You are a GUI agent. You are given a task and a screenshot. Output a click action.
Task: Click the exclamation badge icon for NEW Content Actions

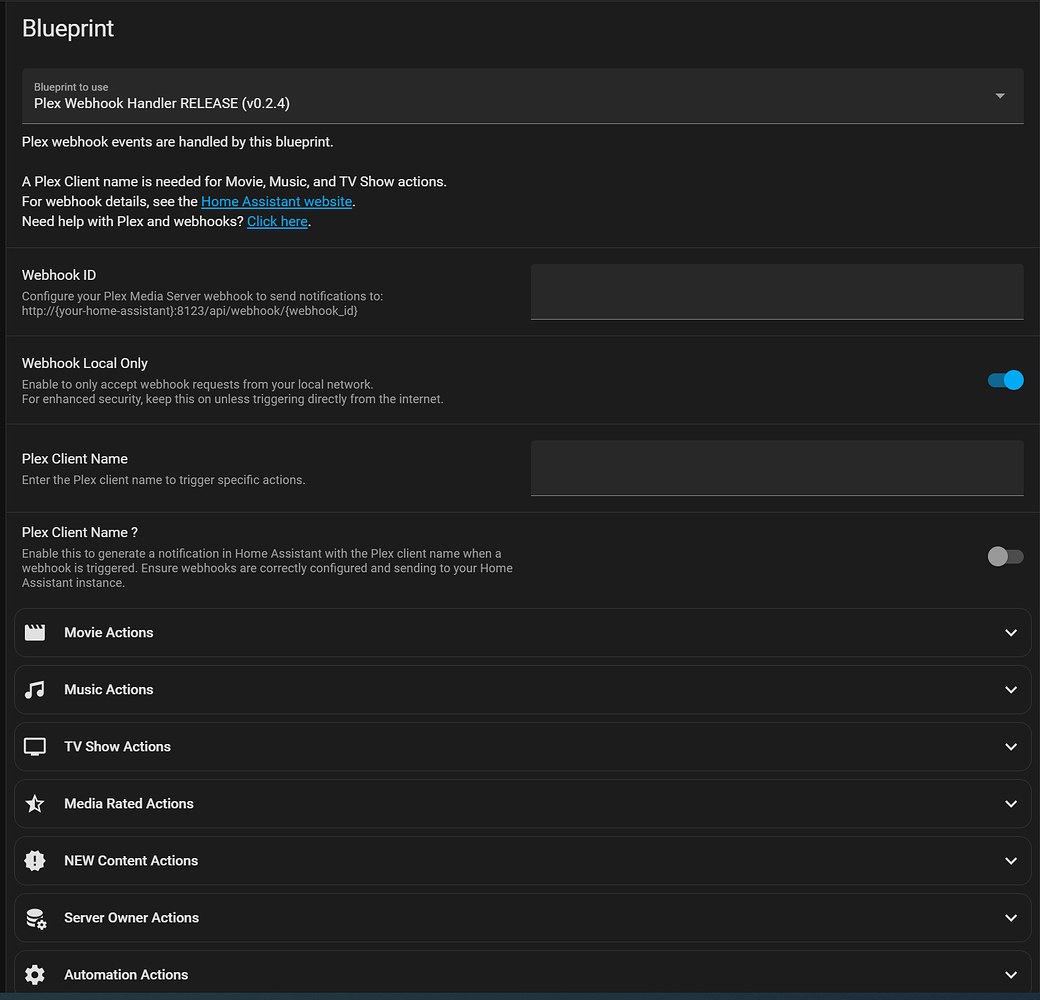pos(35,860)
